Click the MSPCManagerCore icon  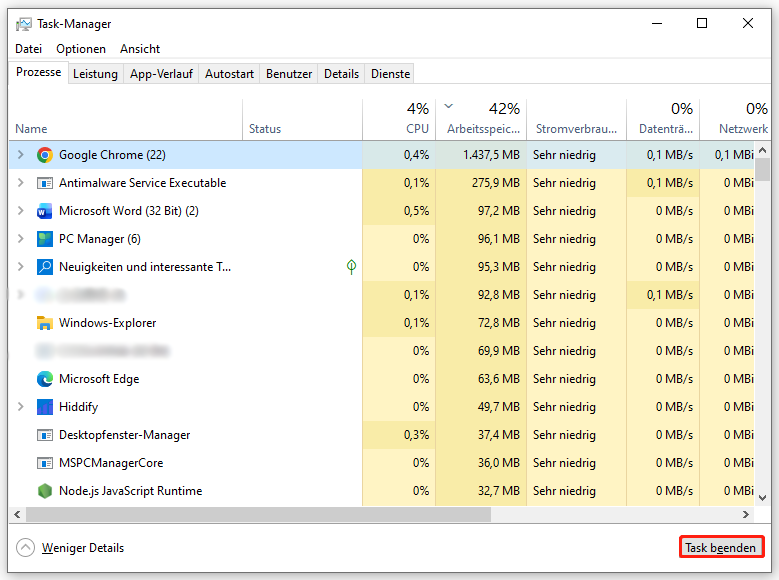point(45,463)
